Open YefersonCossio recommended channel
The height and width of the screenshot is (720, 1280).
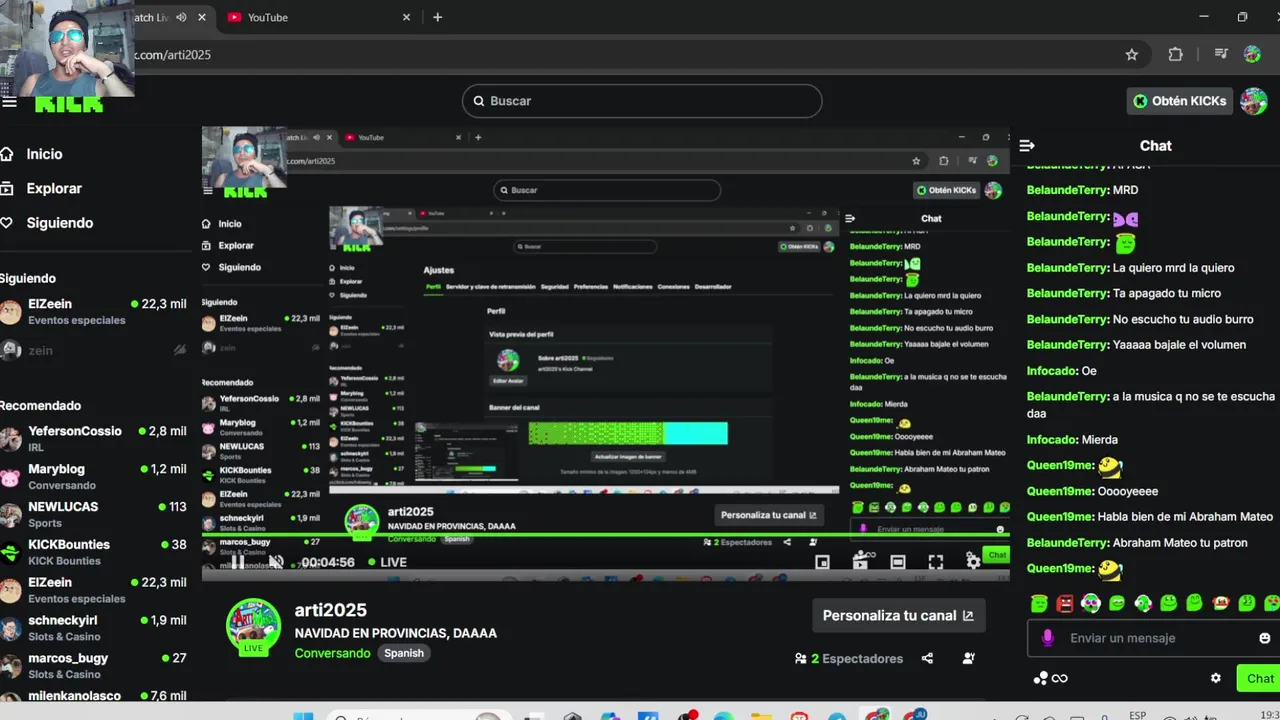pos(94,439)
